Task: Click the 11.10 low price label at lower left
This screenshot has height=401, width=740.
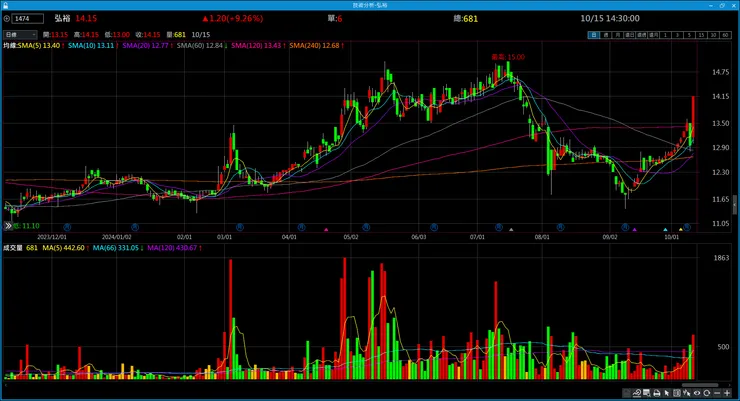Action: click(x=27, y=226)
